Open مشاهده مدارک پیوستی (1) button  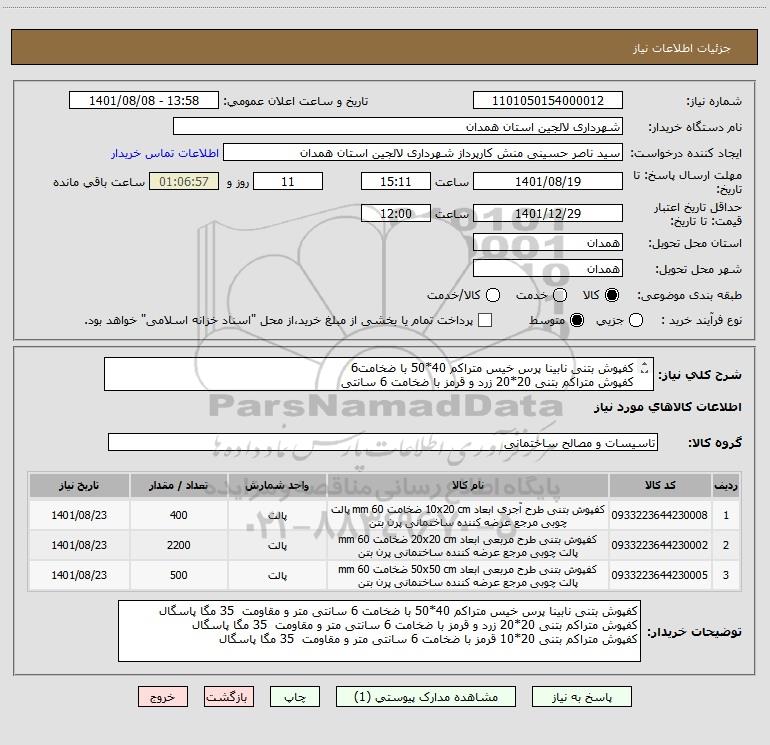pyautogui.click(x=426, y=697)
